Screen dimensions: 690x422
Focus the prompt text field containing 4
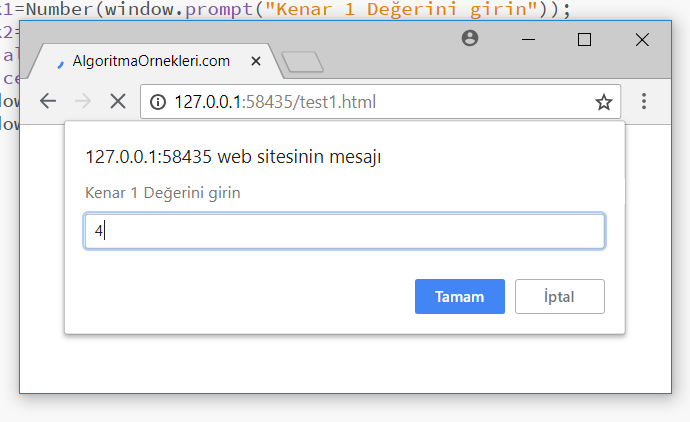(x=344, y=231)
